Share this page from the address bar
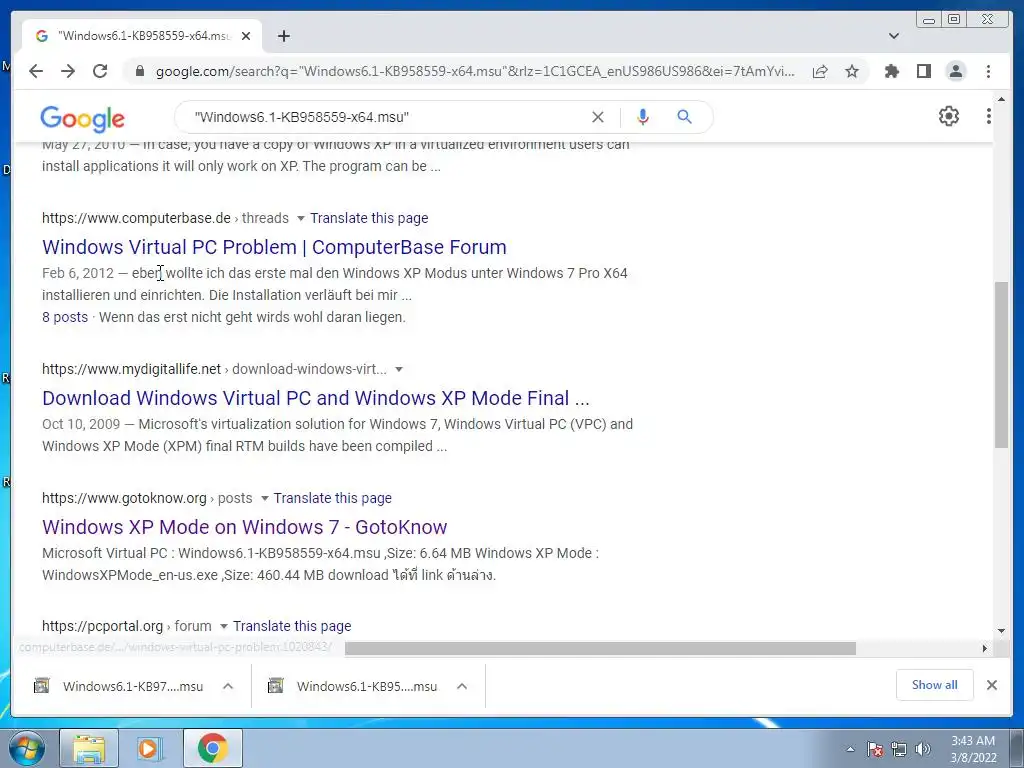Screen dimensions: 1024x768 tap(820, 71)
